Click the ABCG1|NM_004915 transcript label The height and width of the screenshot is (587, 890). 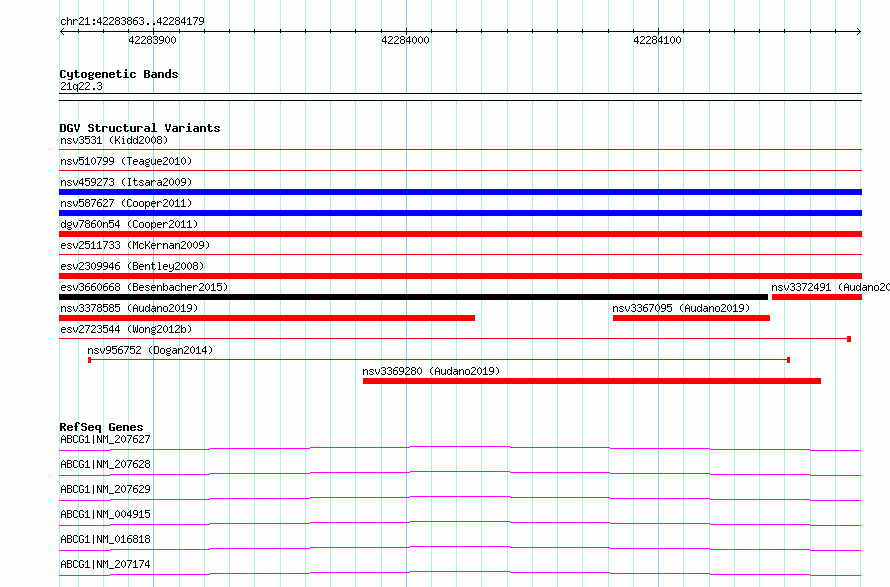tap(106, 514)
